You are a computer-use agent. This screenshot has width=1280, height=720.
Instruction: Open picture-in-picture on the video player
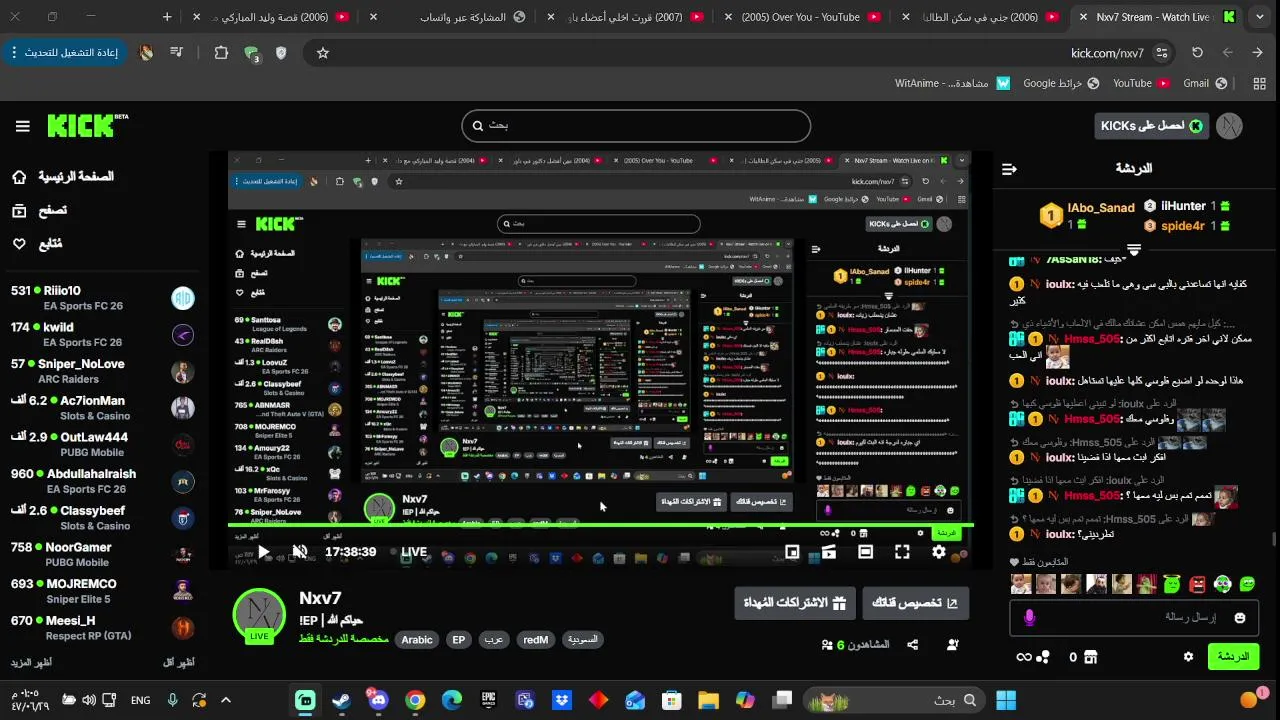pos(792,552)
